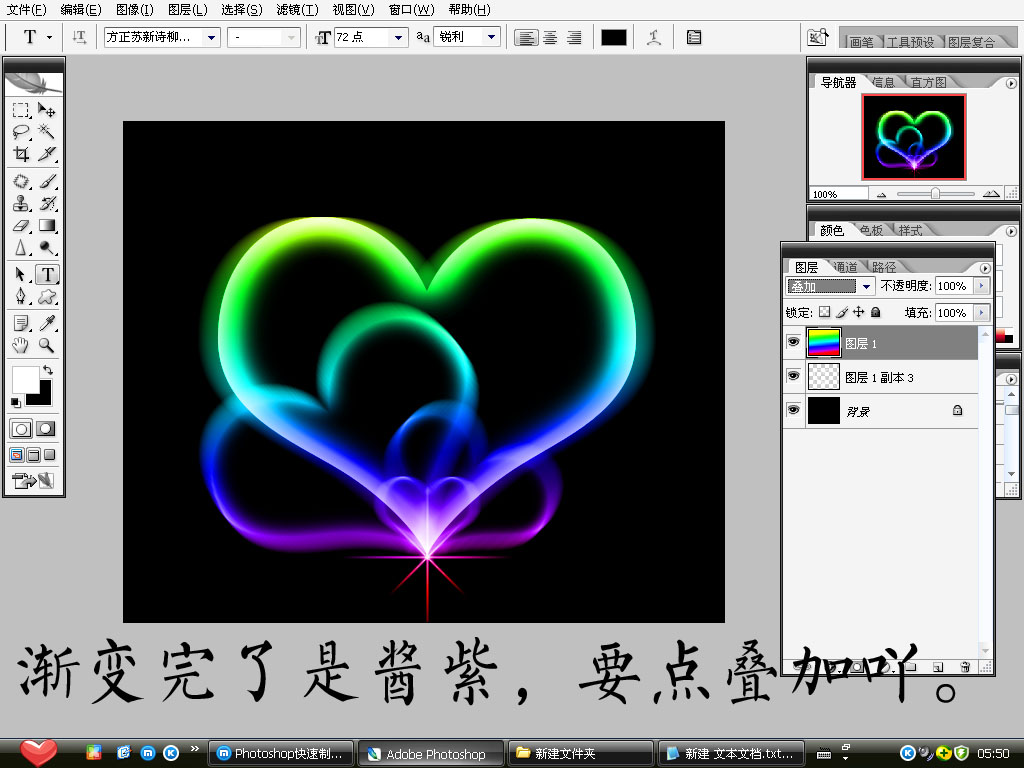1024x768 pixels.
Task: Click the create warped text icon
Action: [x=654, y=37]
